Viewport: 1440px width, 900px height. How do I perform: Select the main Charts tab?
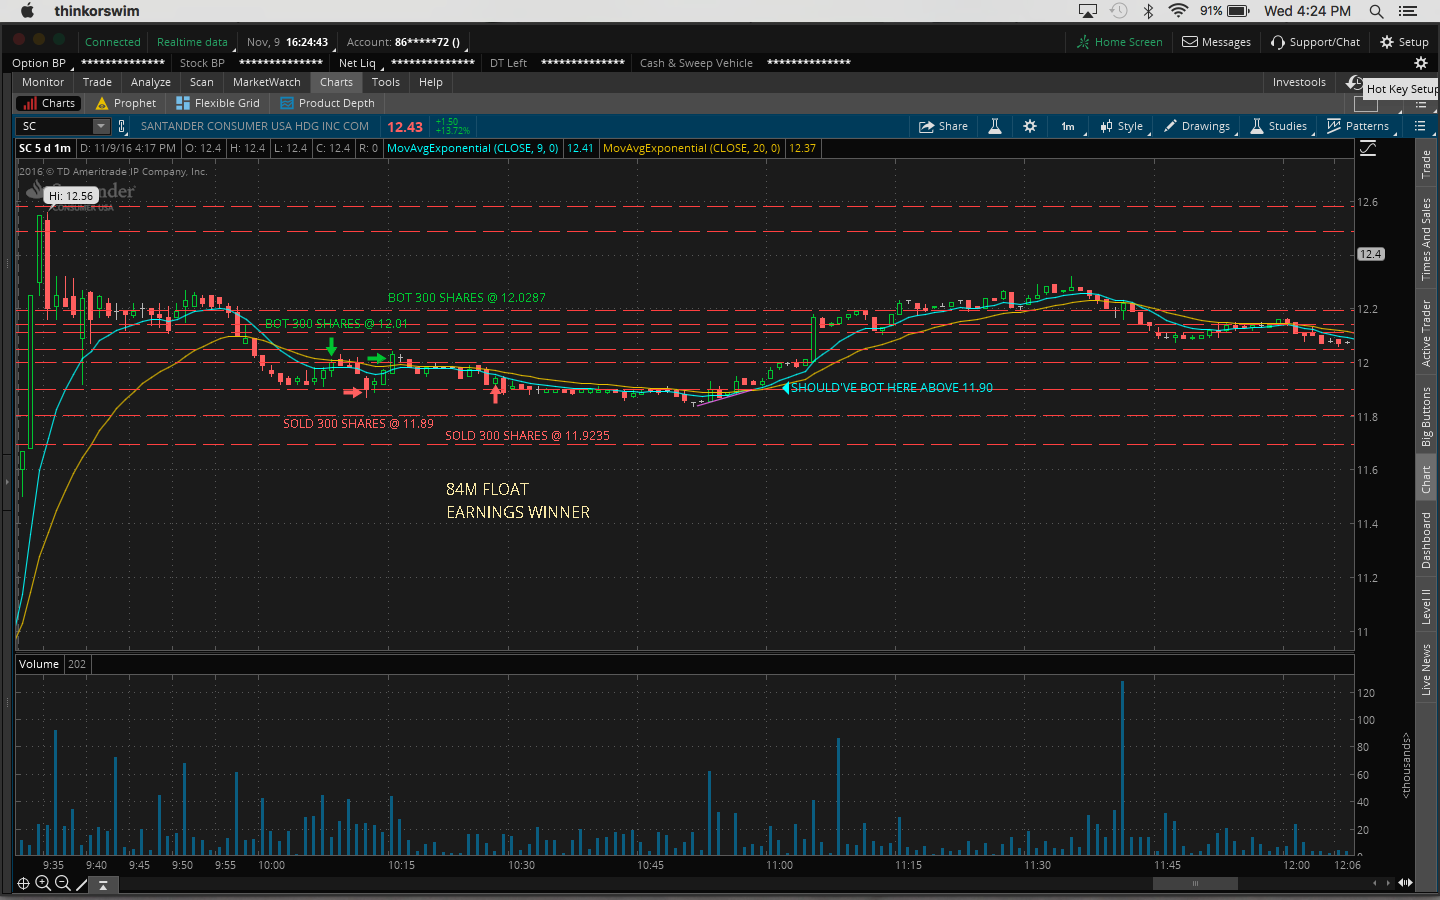click(337, 82)
